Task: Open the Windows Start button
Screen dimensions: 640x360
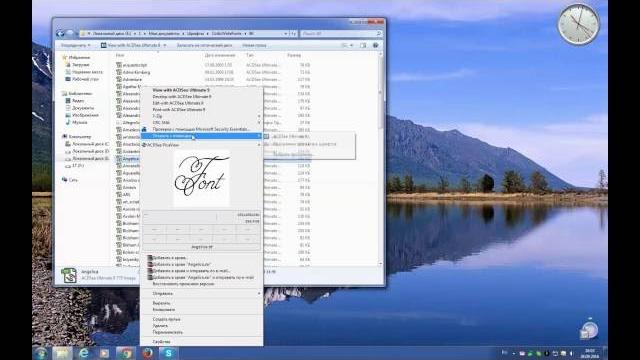Action: click(x=41, y=353)
